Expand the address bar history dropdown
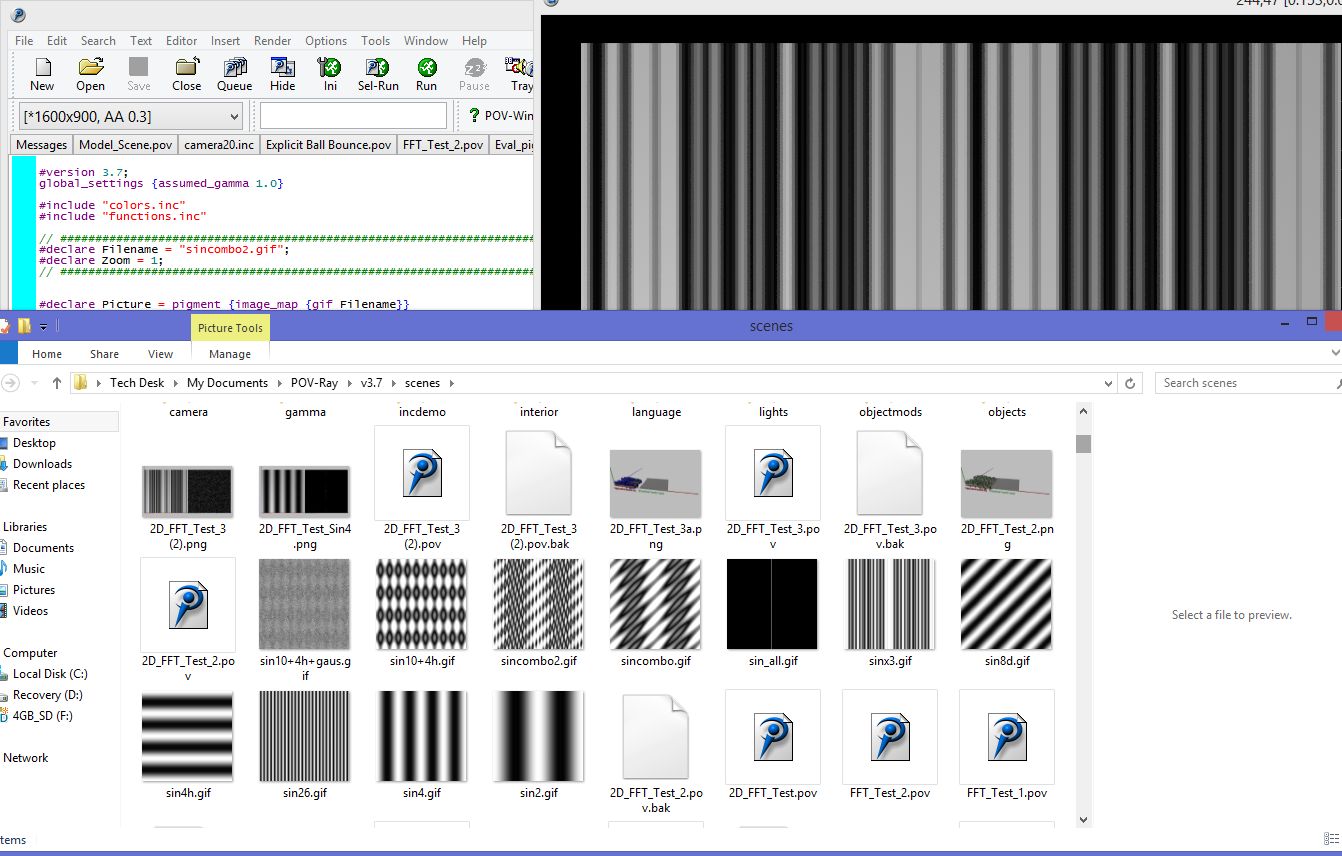 click(1108, 383)
